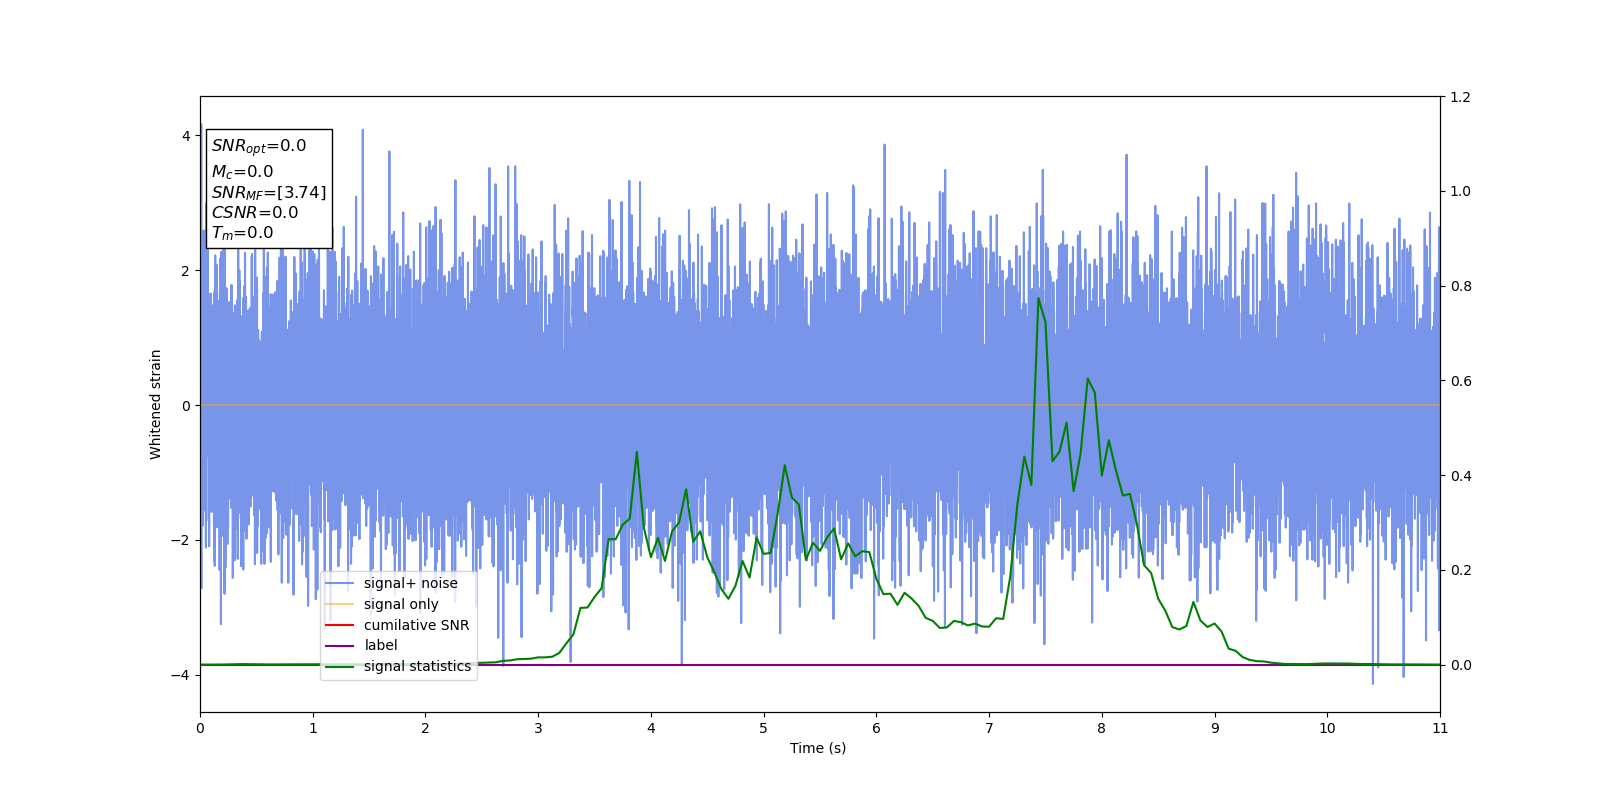Click the 'Whitened strain' y-axis label
1600x800 pixels.
[x=156, y=404]
